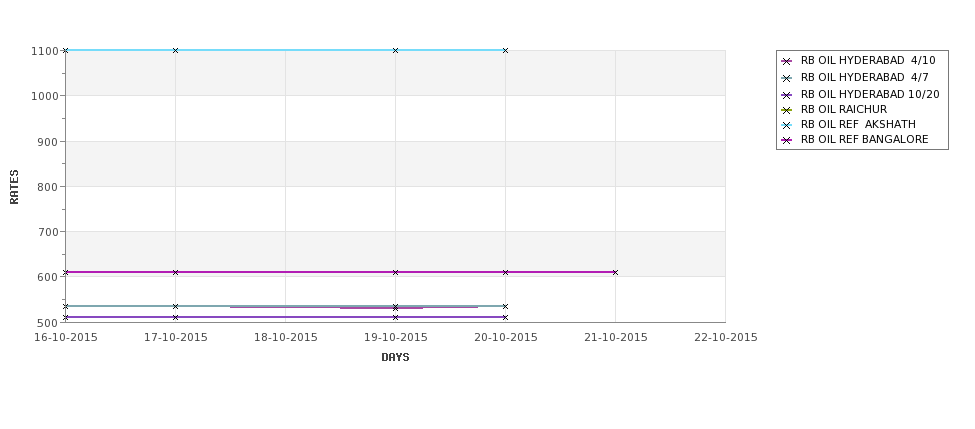Click the Bangalore data point on 21-10-2015
The height and width of the screenshot is (429, 975).
click(615, 272)
